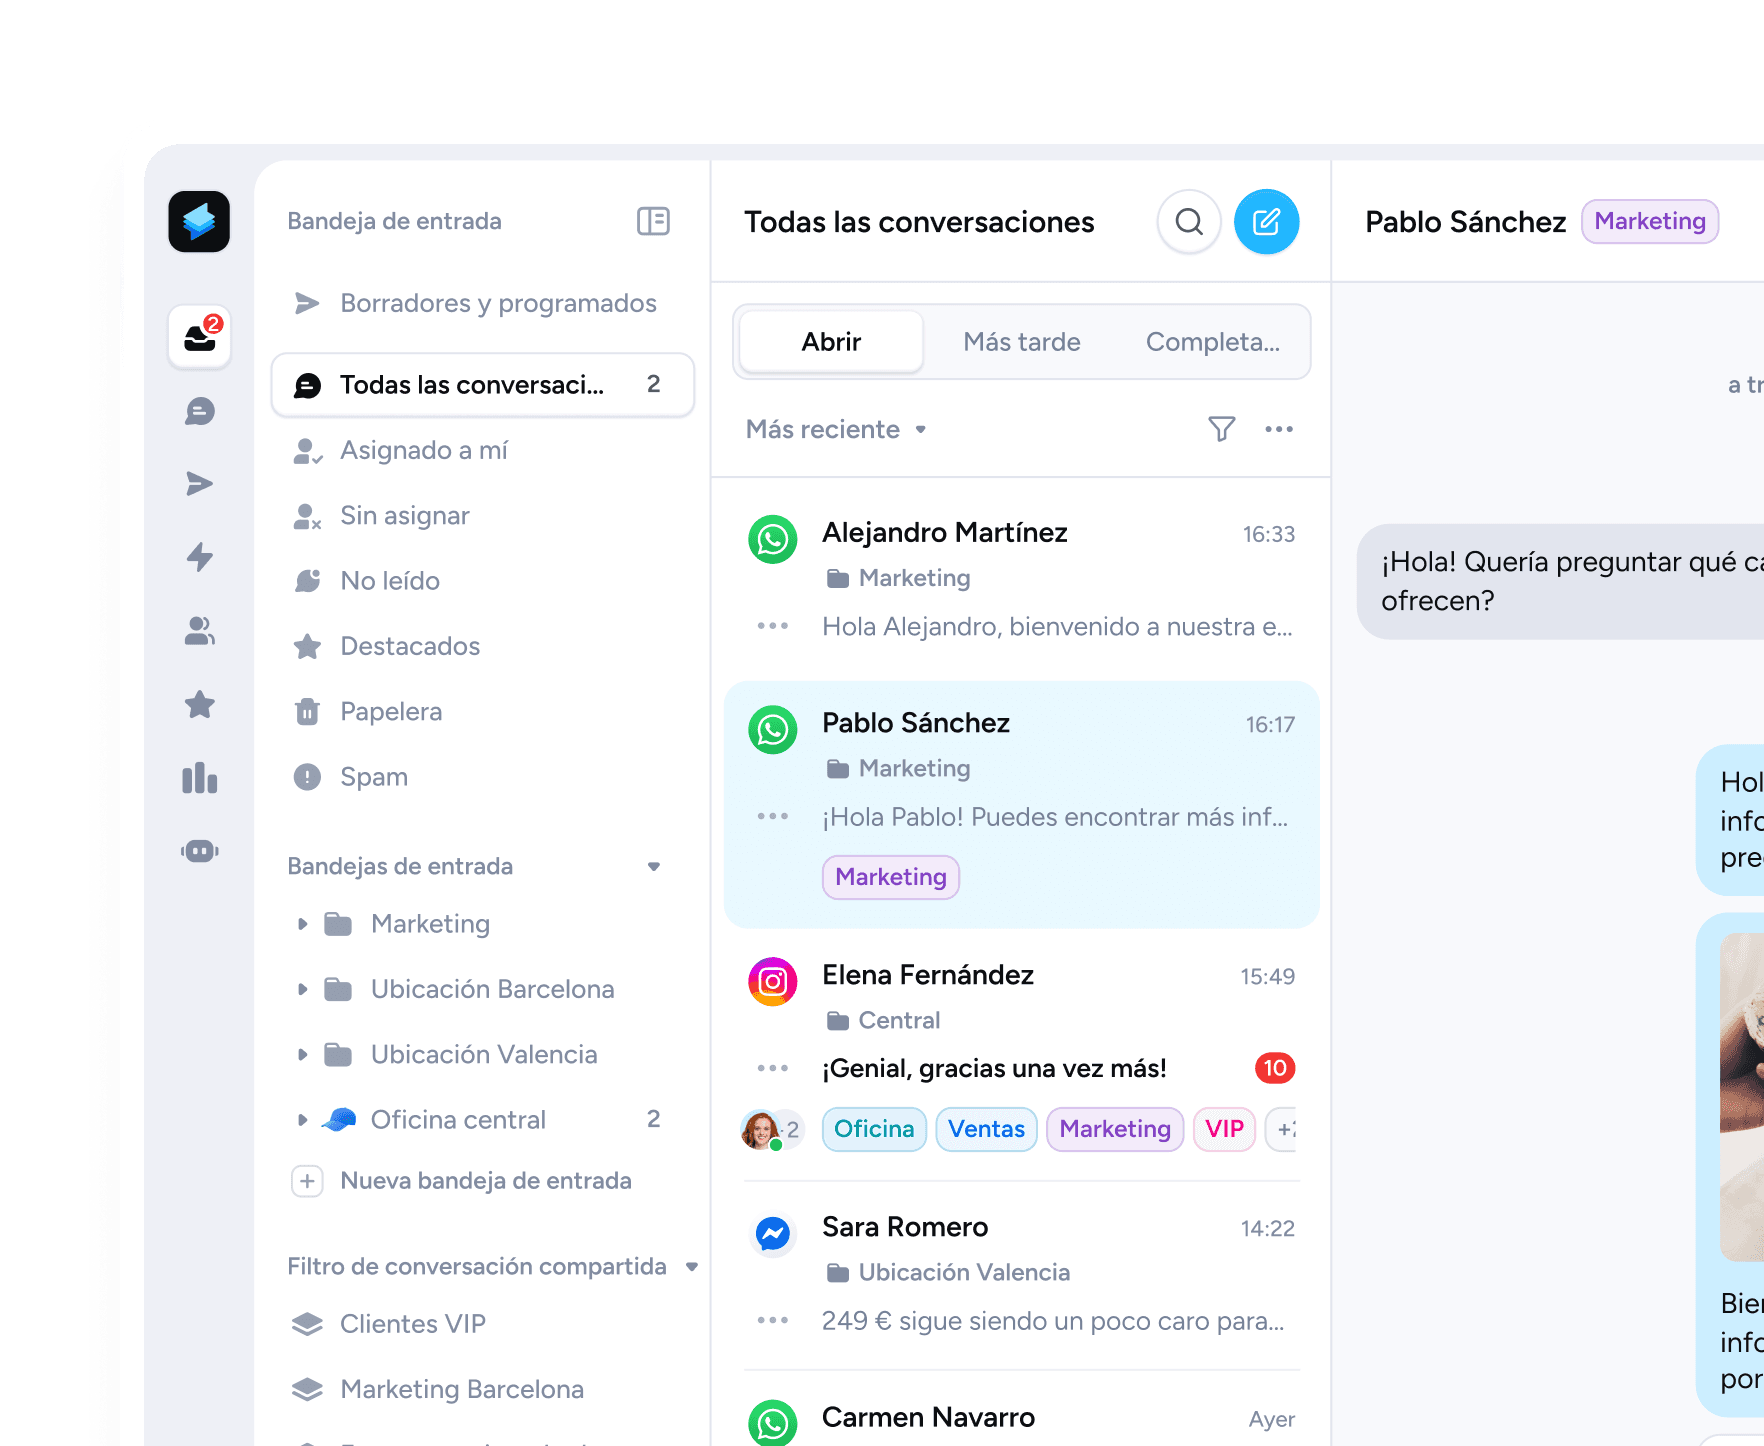Click Marketing tag in Pablo Sánchez card
Viewport: 1764px width, 1446px height.
[891, 877]
